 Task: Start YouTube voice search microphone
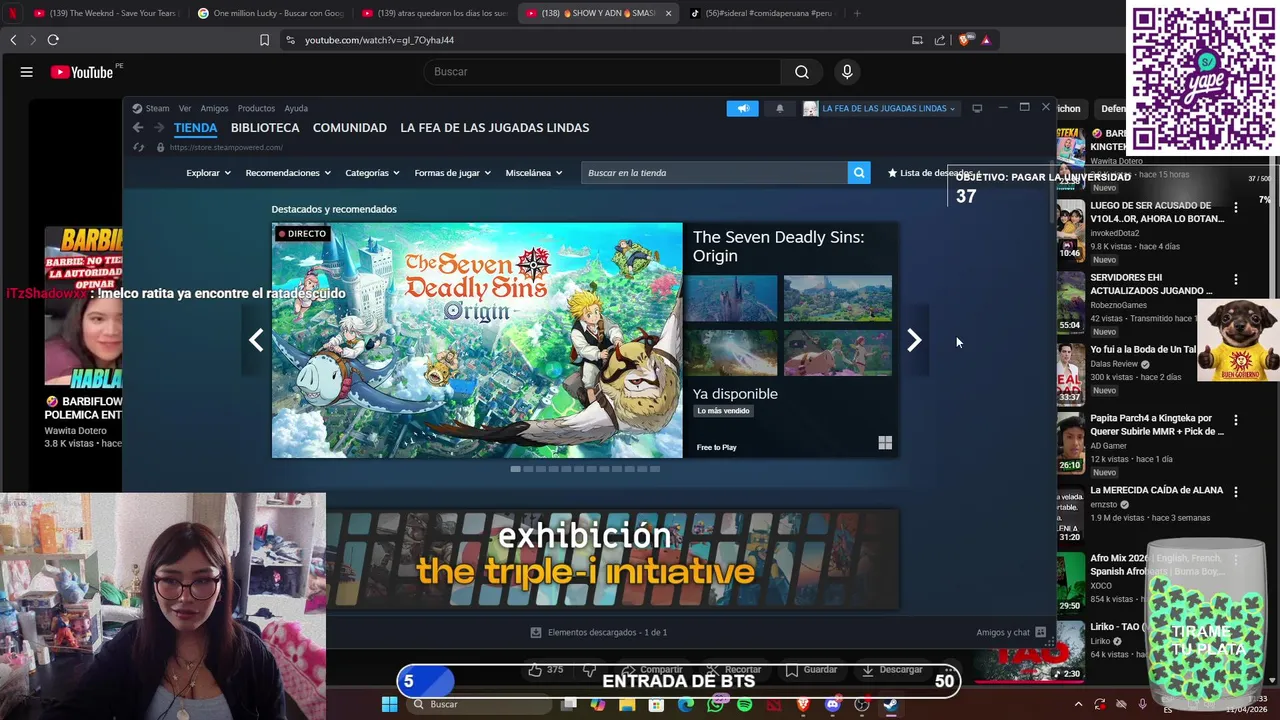pyautogui.click(x=847, y=72)
